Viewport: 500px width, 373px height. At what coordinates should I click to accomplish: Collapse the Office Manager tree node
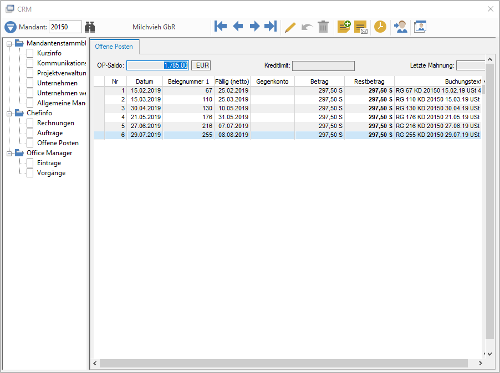[9, 153]
